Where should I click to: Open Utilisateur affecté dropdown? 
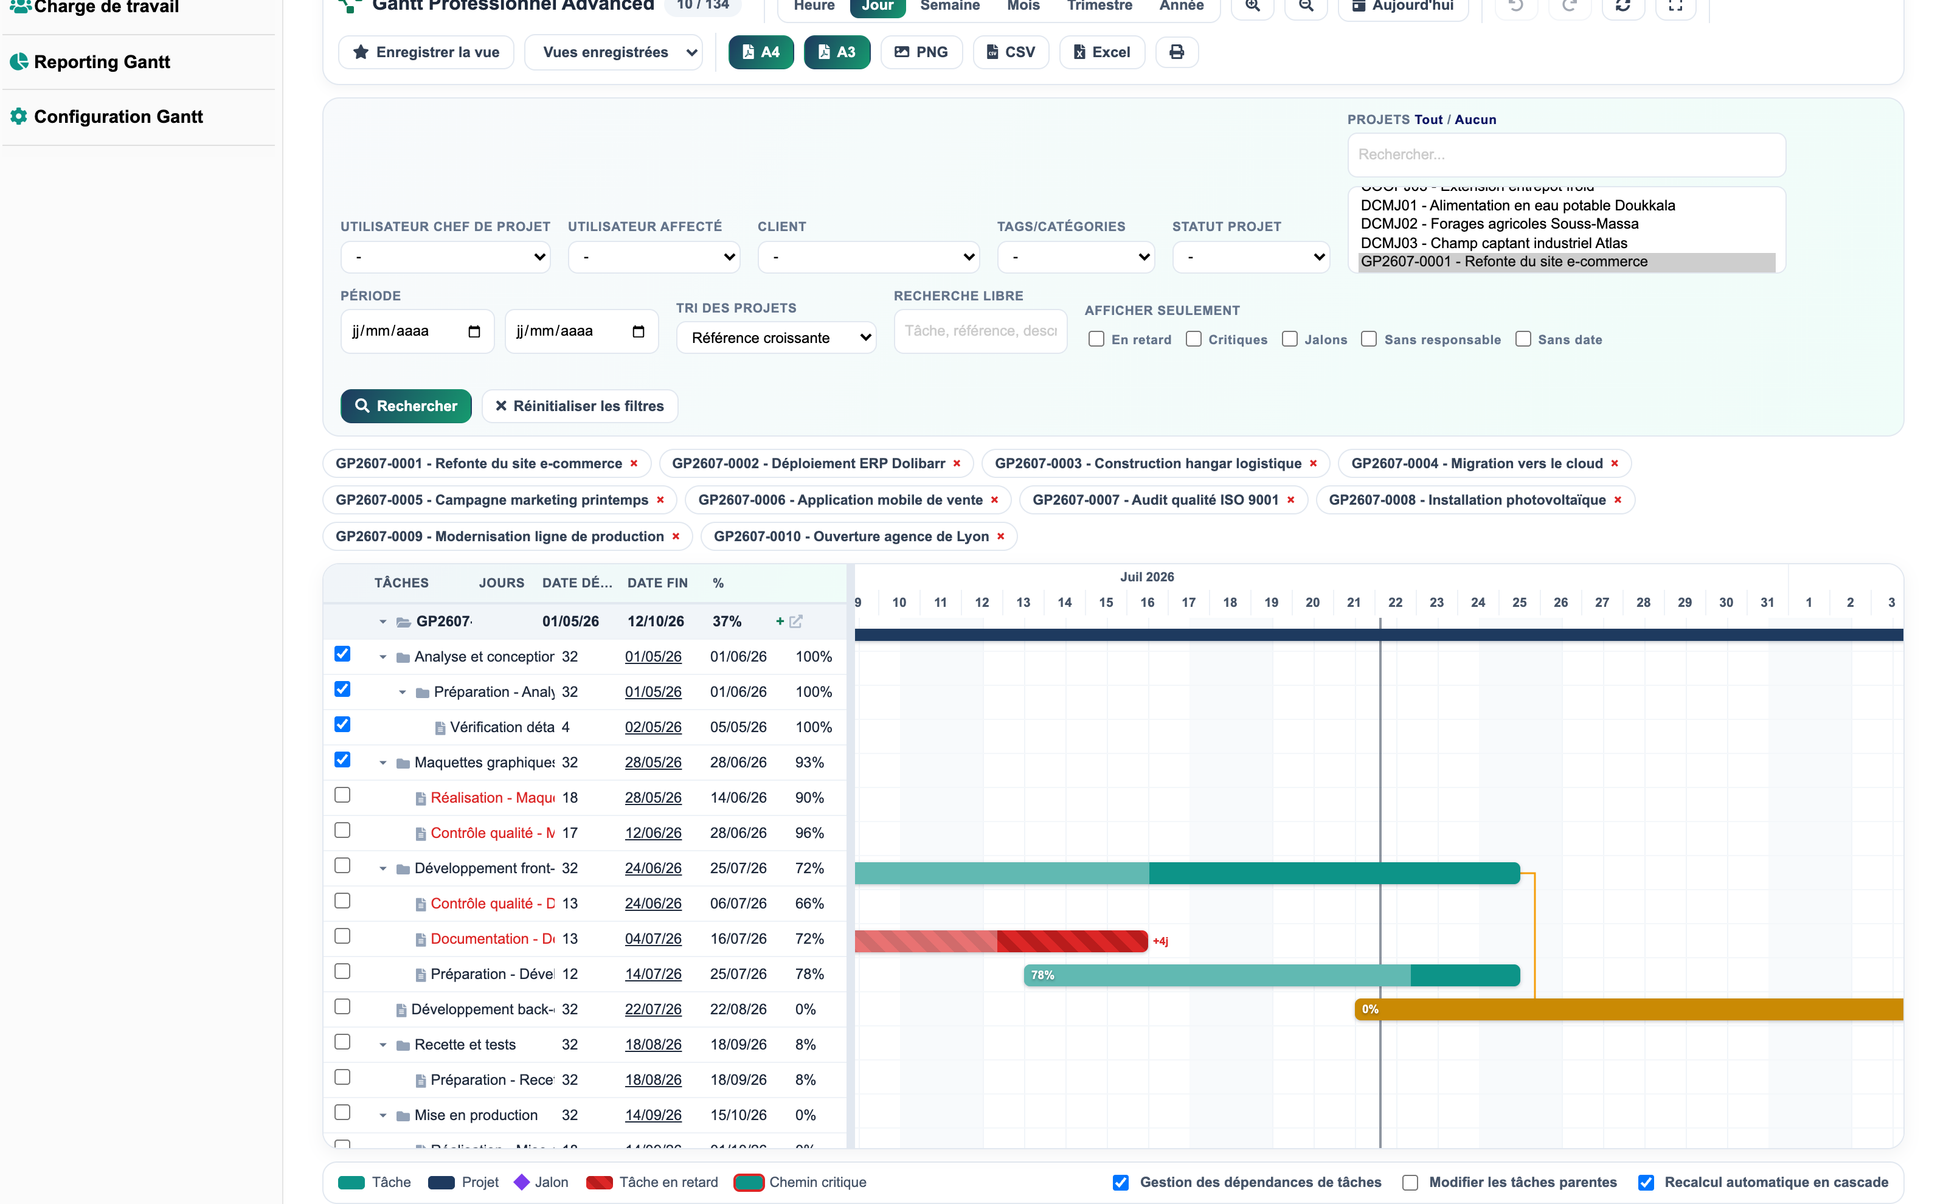coord(654,257)
